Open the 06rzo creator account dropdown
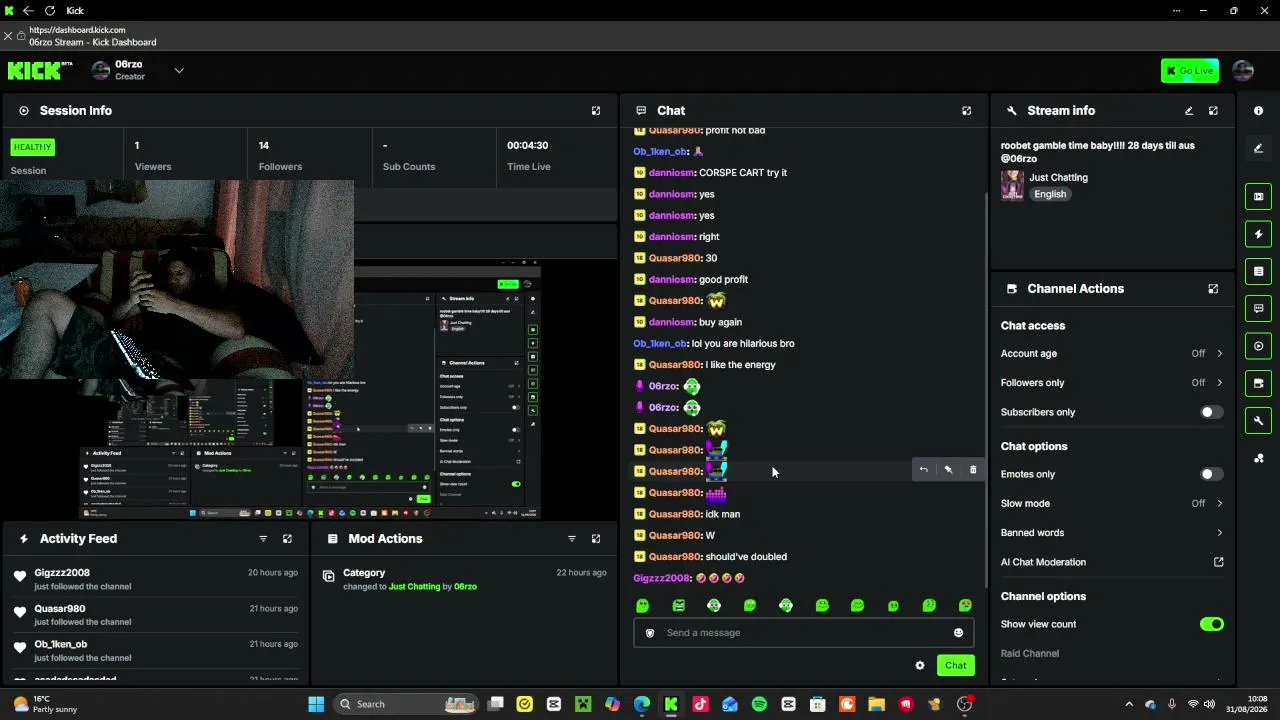The image size is (1280, 720). pyautogui.click(x=179, y=70)
